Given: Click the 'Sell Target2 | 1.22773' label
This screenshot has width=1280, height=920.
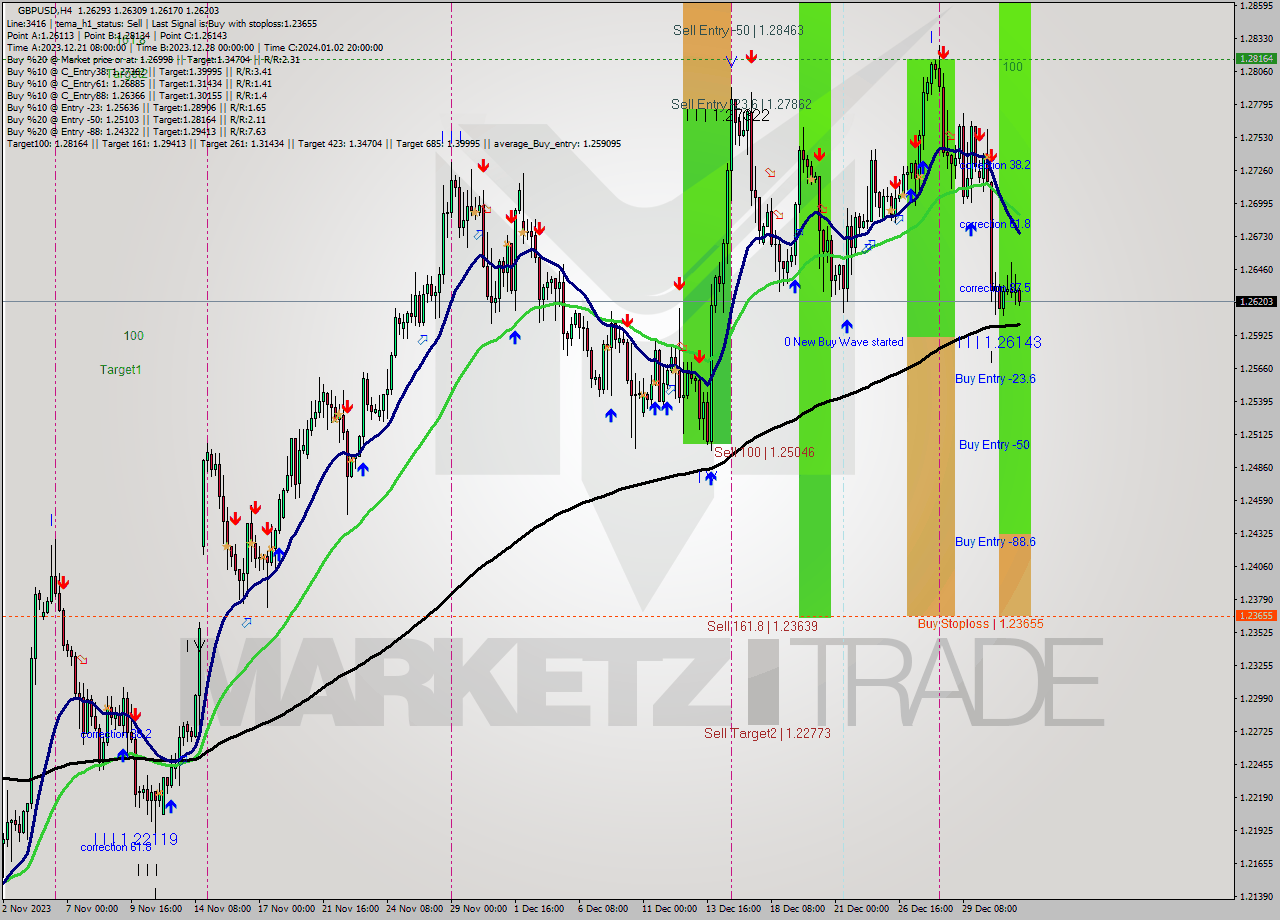Looking at the screenshot, I should click(x=767, y=733).
